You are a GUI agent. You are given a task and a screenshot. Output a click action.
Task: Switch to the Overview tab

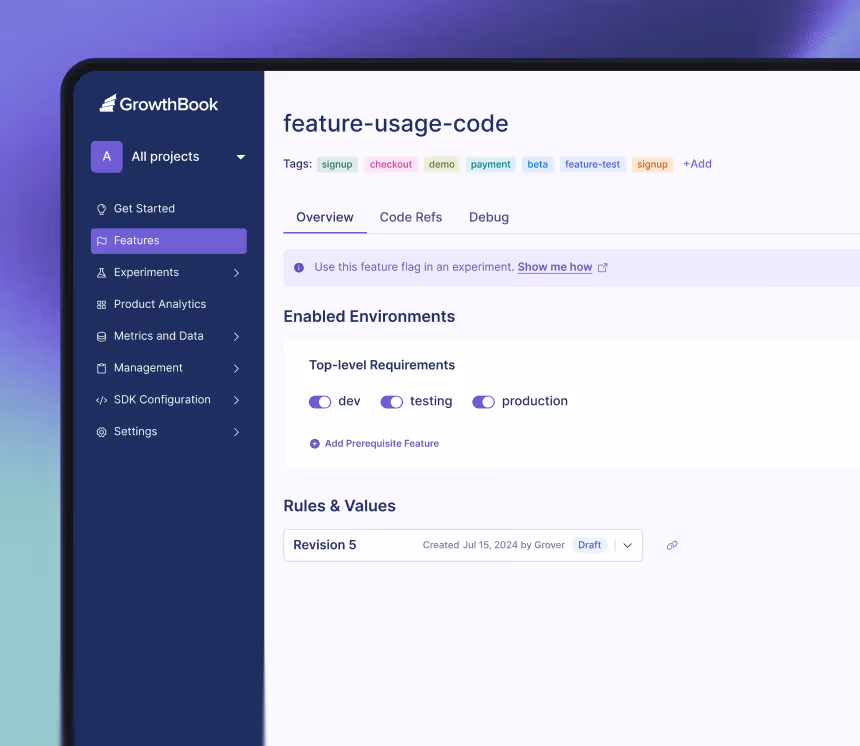coord(325,217)
